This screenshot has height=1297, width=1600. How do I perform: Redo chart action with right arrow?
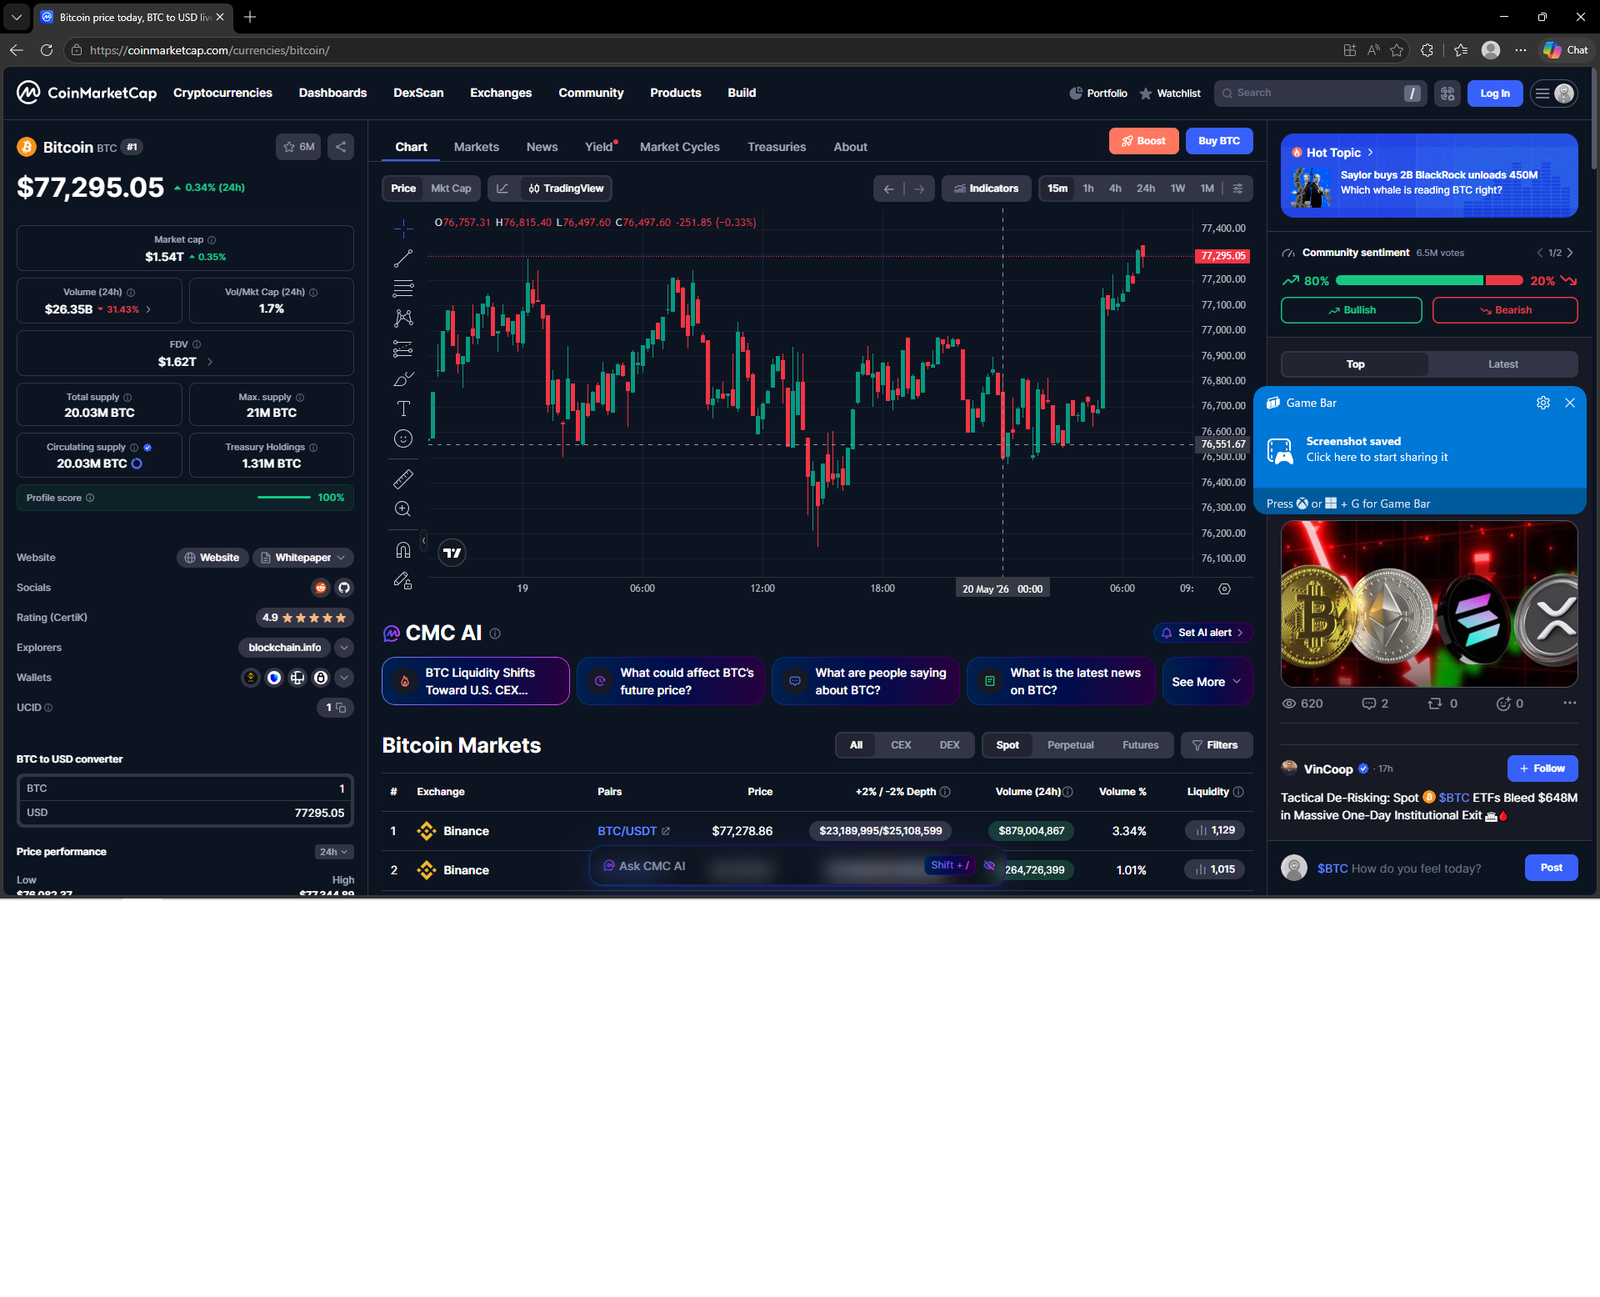919,189
